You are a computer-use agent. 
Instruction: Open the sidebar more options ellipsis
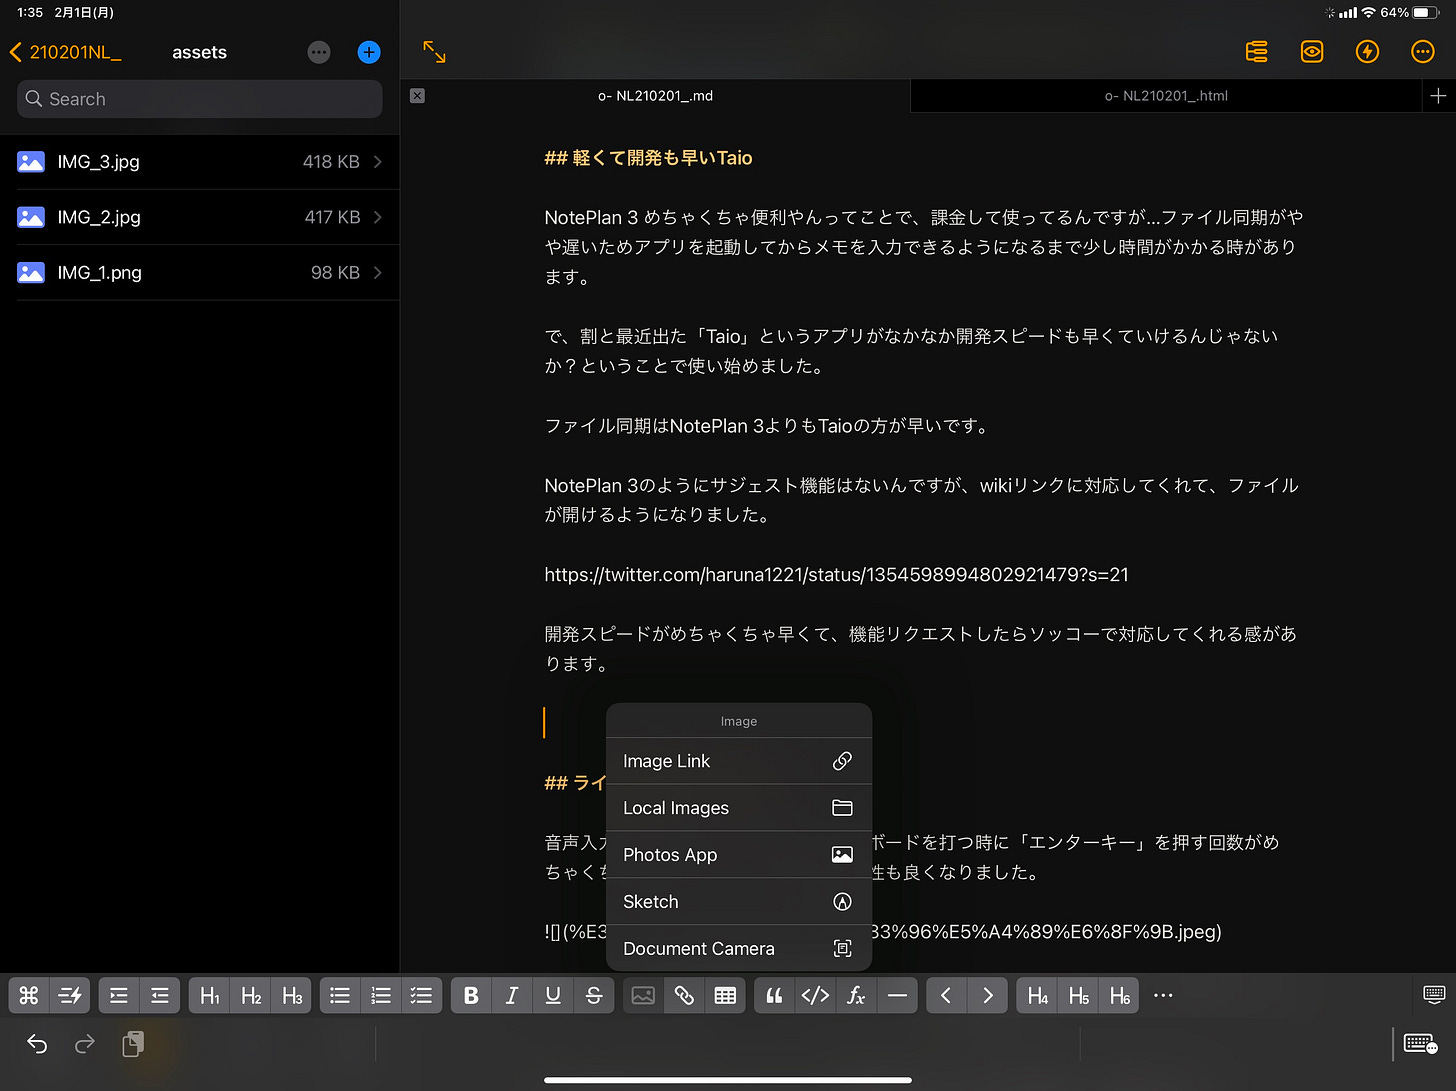tap(319, 52)
